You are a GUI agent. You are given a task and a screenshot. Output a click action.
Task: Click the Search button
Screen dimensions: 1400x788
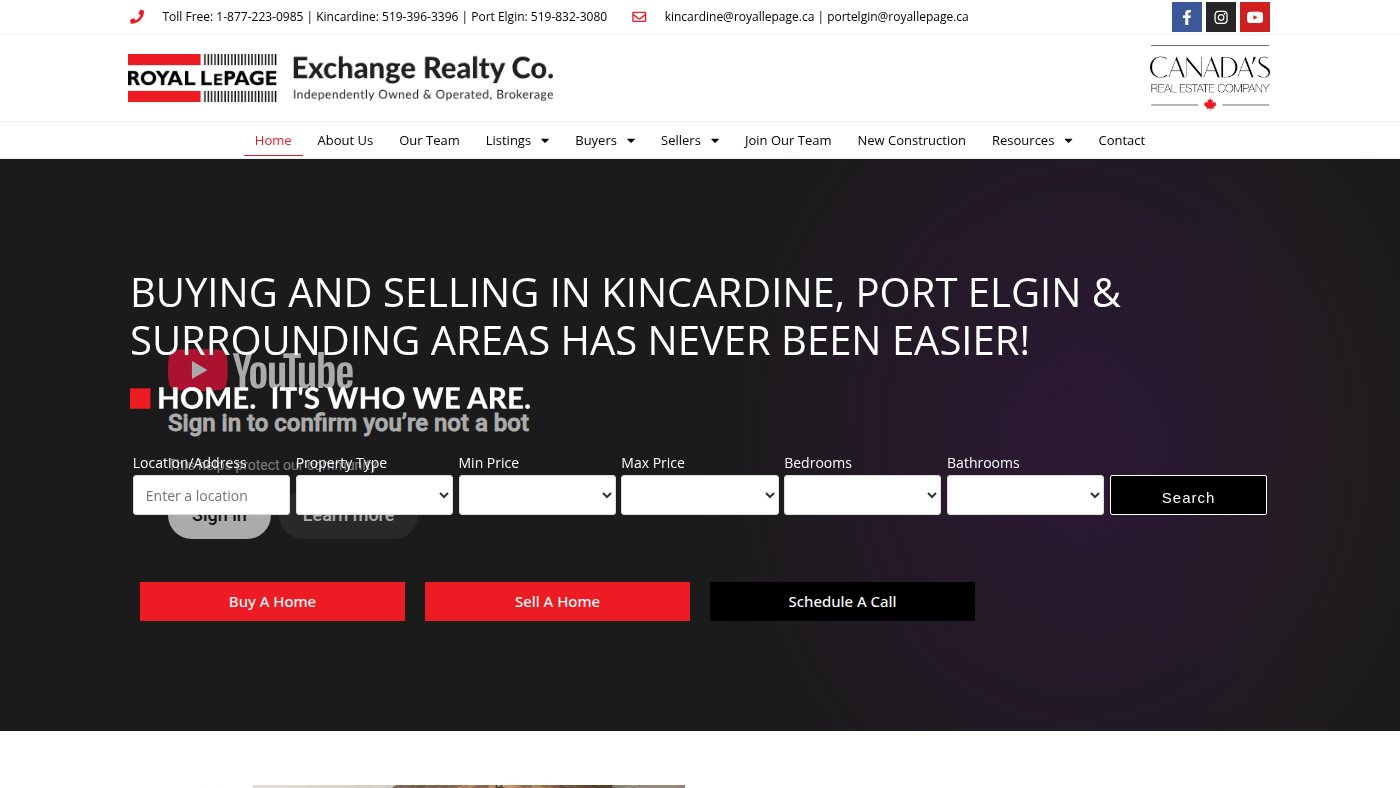[x=1188, y=496]
